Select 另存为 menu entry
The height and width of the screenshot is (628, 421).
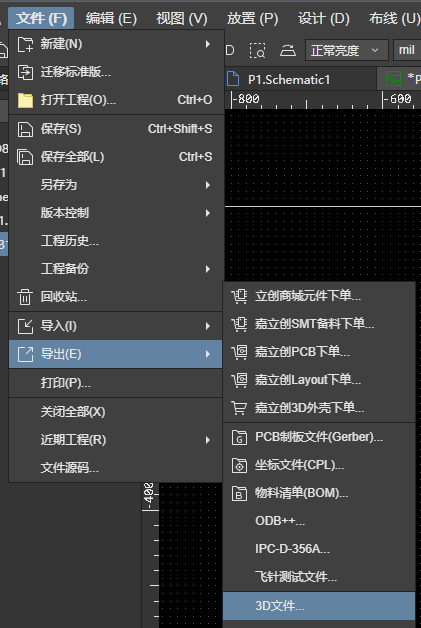coord(116,185)
